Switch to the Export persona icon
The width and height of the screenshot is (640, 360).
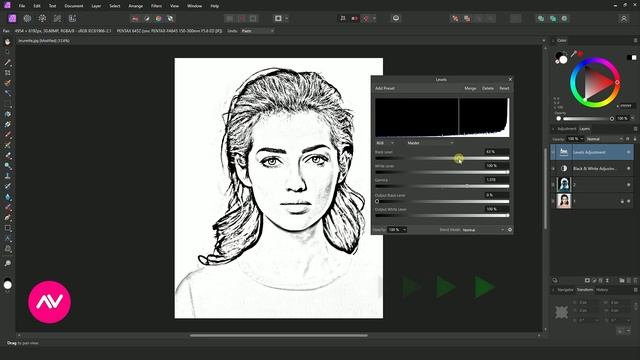72,18
